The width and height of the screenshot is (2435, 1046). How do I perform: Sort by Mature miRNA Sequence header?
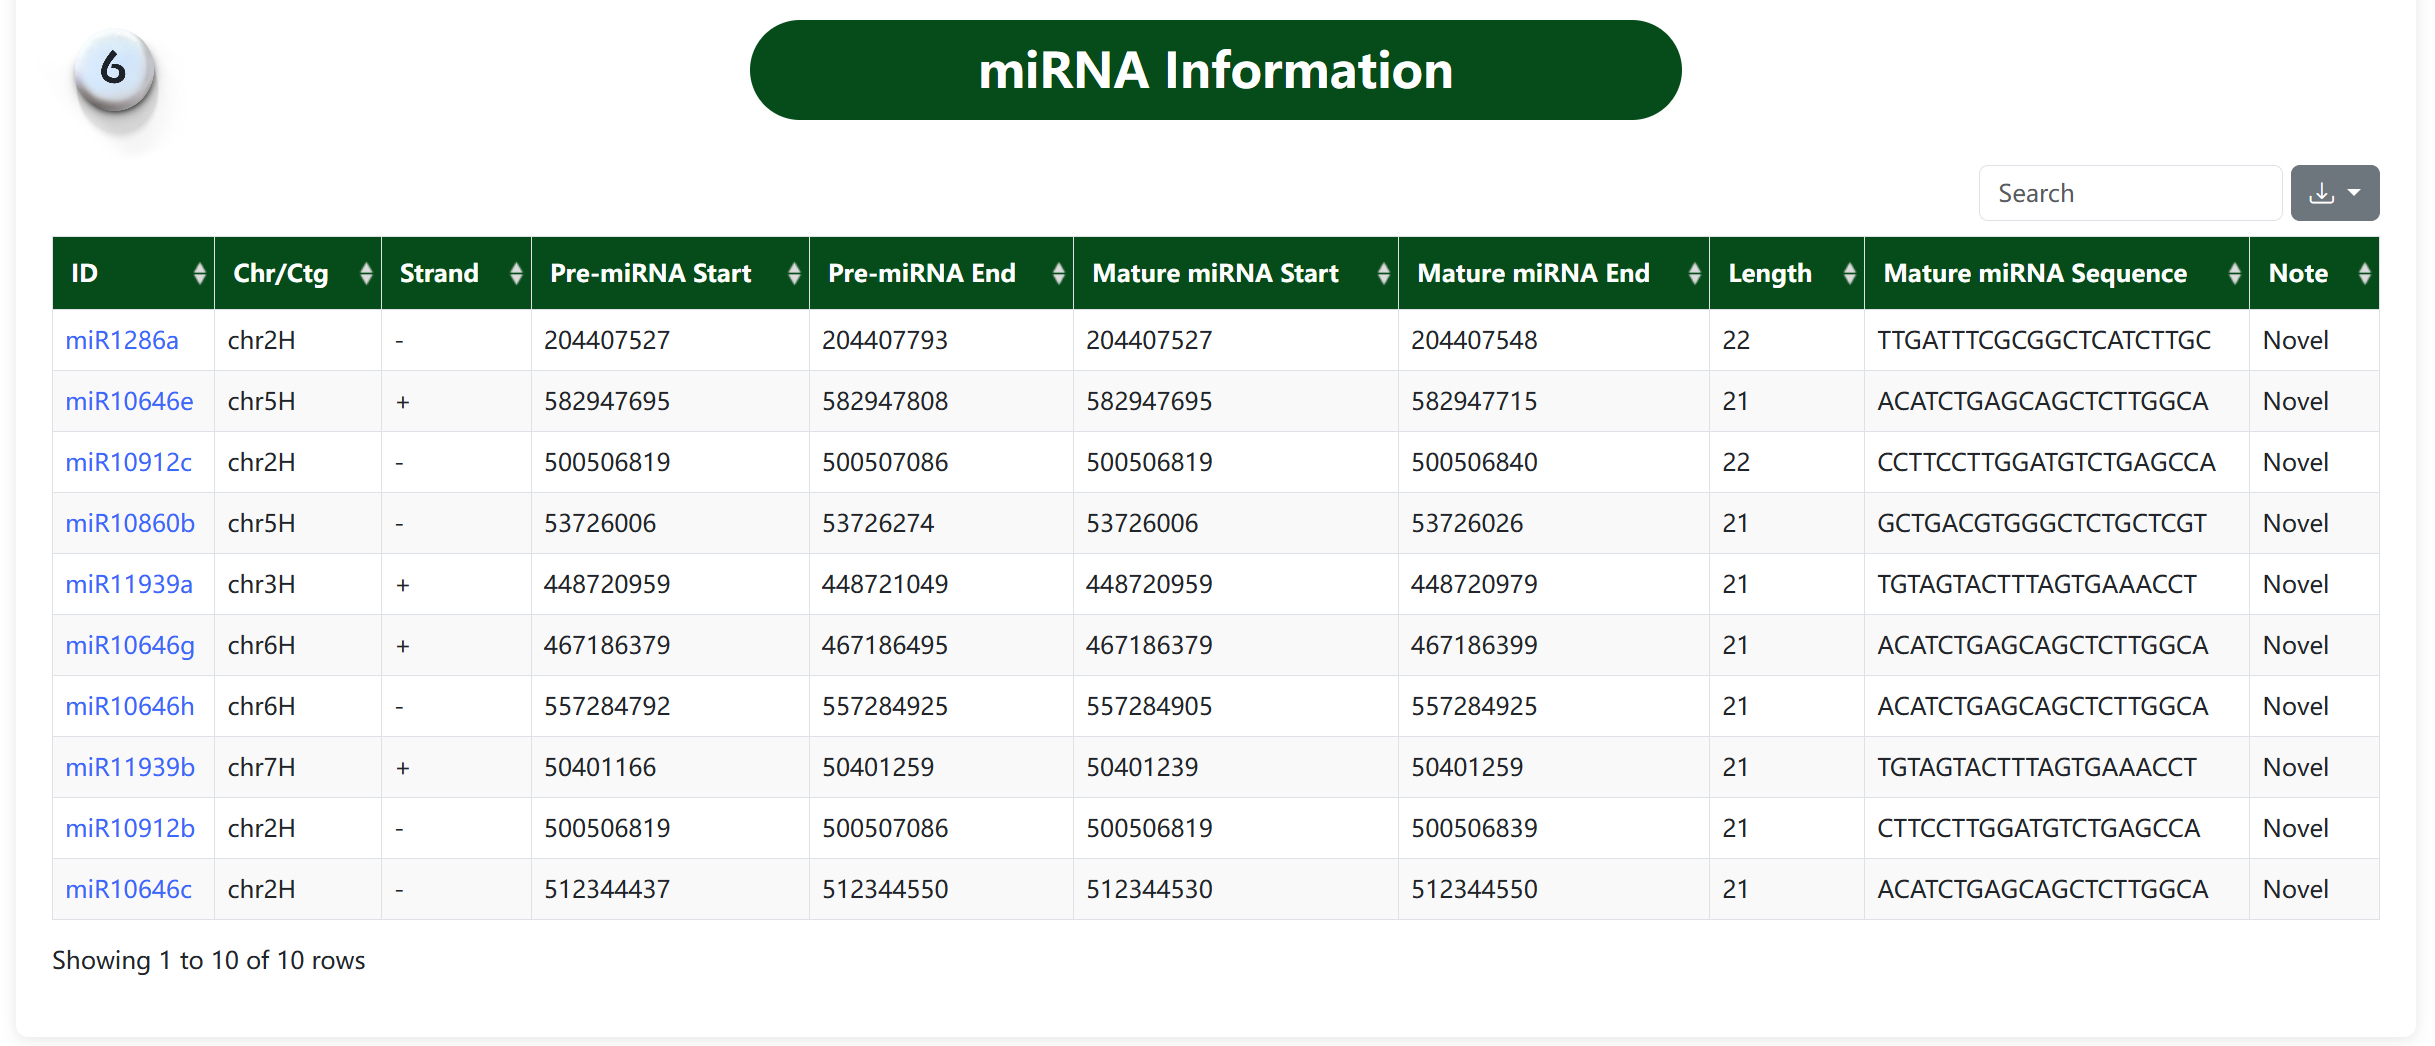pos(2234,273)
